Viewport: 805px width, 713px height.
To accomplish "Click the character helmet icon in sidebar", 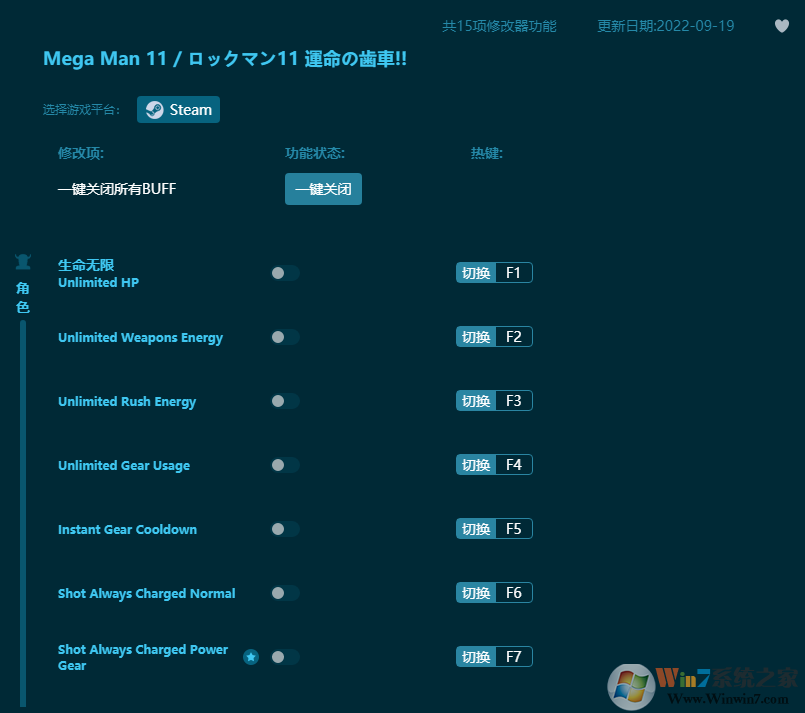I will click(x=22, y=260).
